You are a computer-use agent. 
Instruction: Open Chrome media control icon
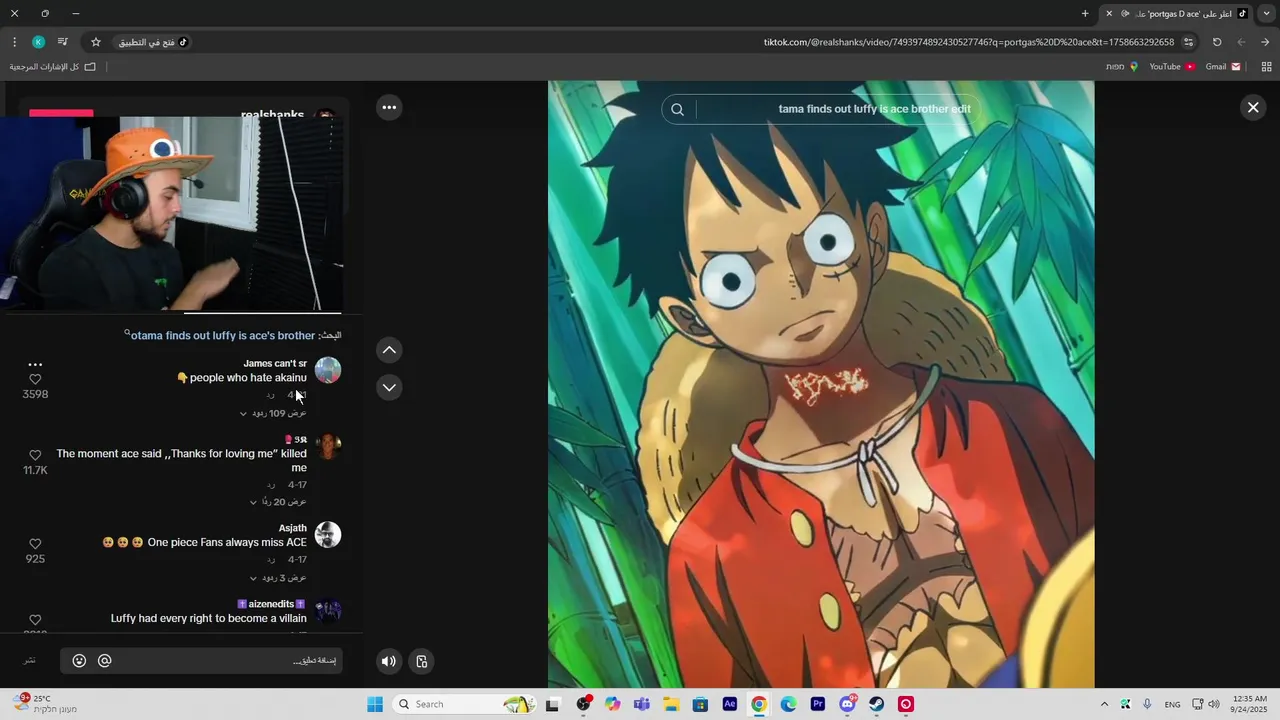[62, 42]
